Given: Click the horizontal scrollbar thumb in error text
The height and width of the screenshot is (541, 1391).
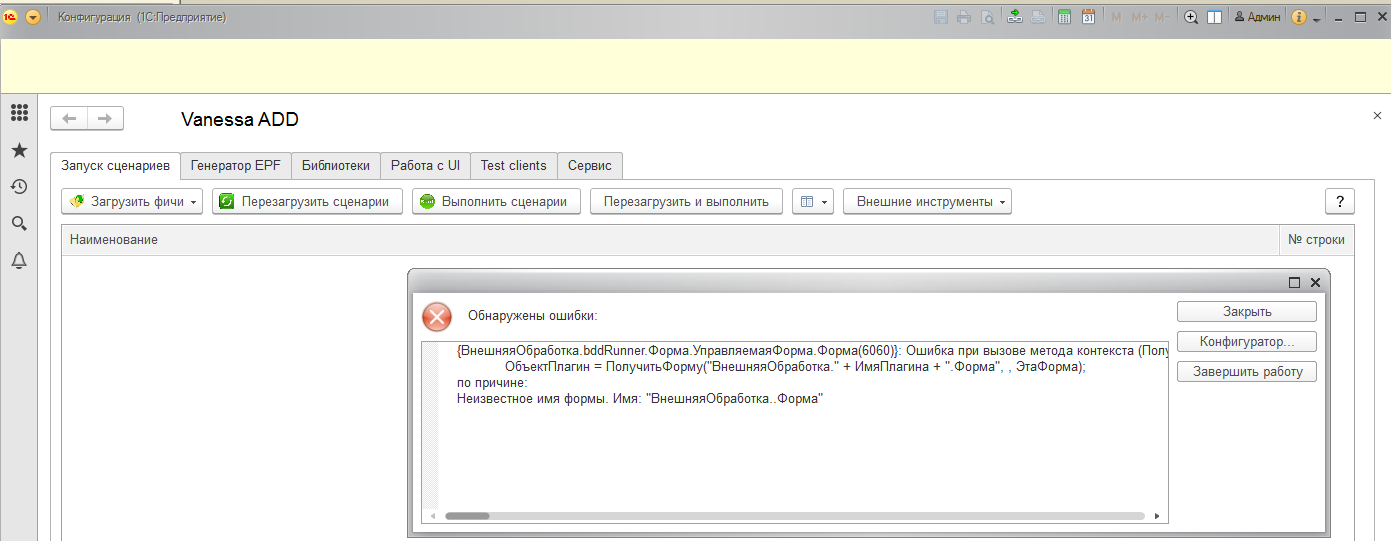Looking at the screenshot, I should coord(467,516).
